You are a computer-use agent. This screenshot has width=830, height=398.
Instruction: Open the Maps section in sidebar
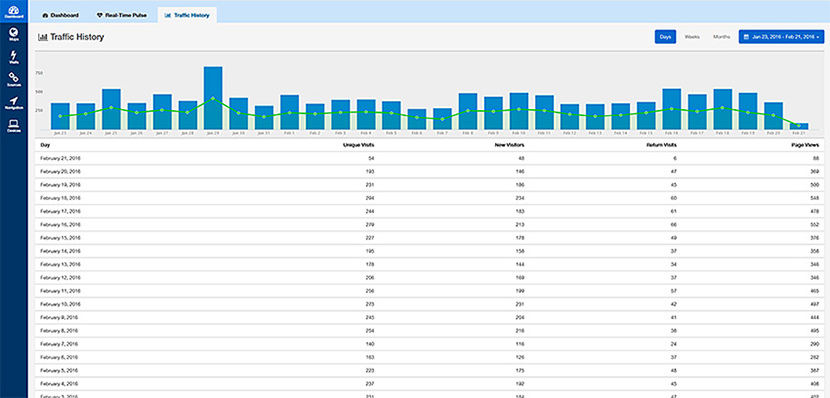14,34
